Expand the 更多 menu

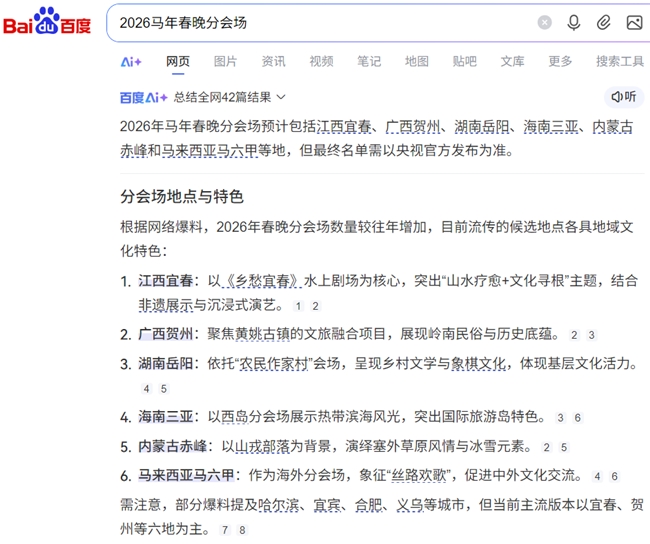click(x=560, y=61)
